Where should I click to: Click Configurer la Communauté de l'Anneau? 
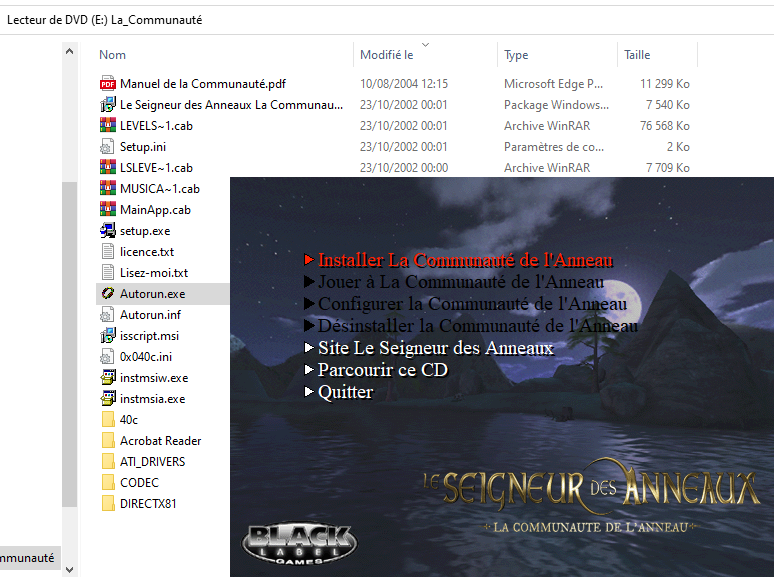(466, 304)
